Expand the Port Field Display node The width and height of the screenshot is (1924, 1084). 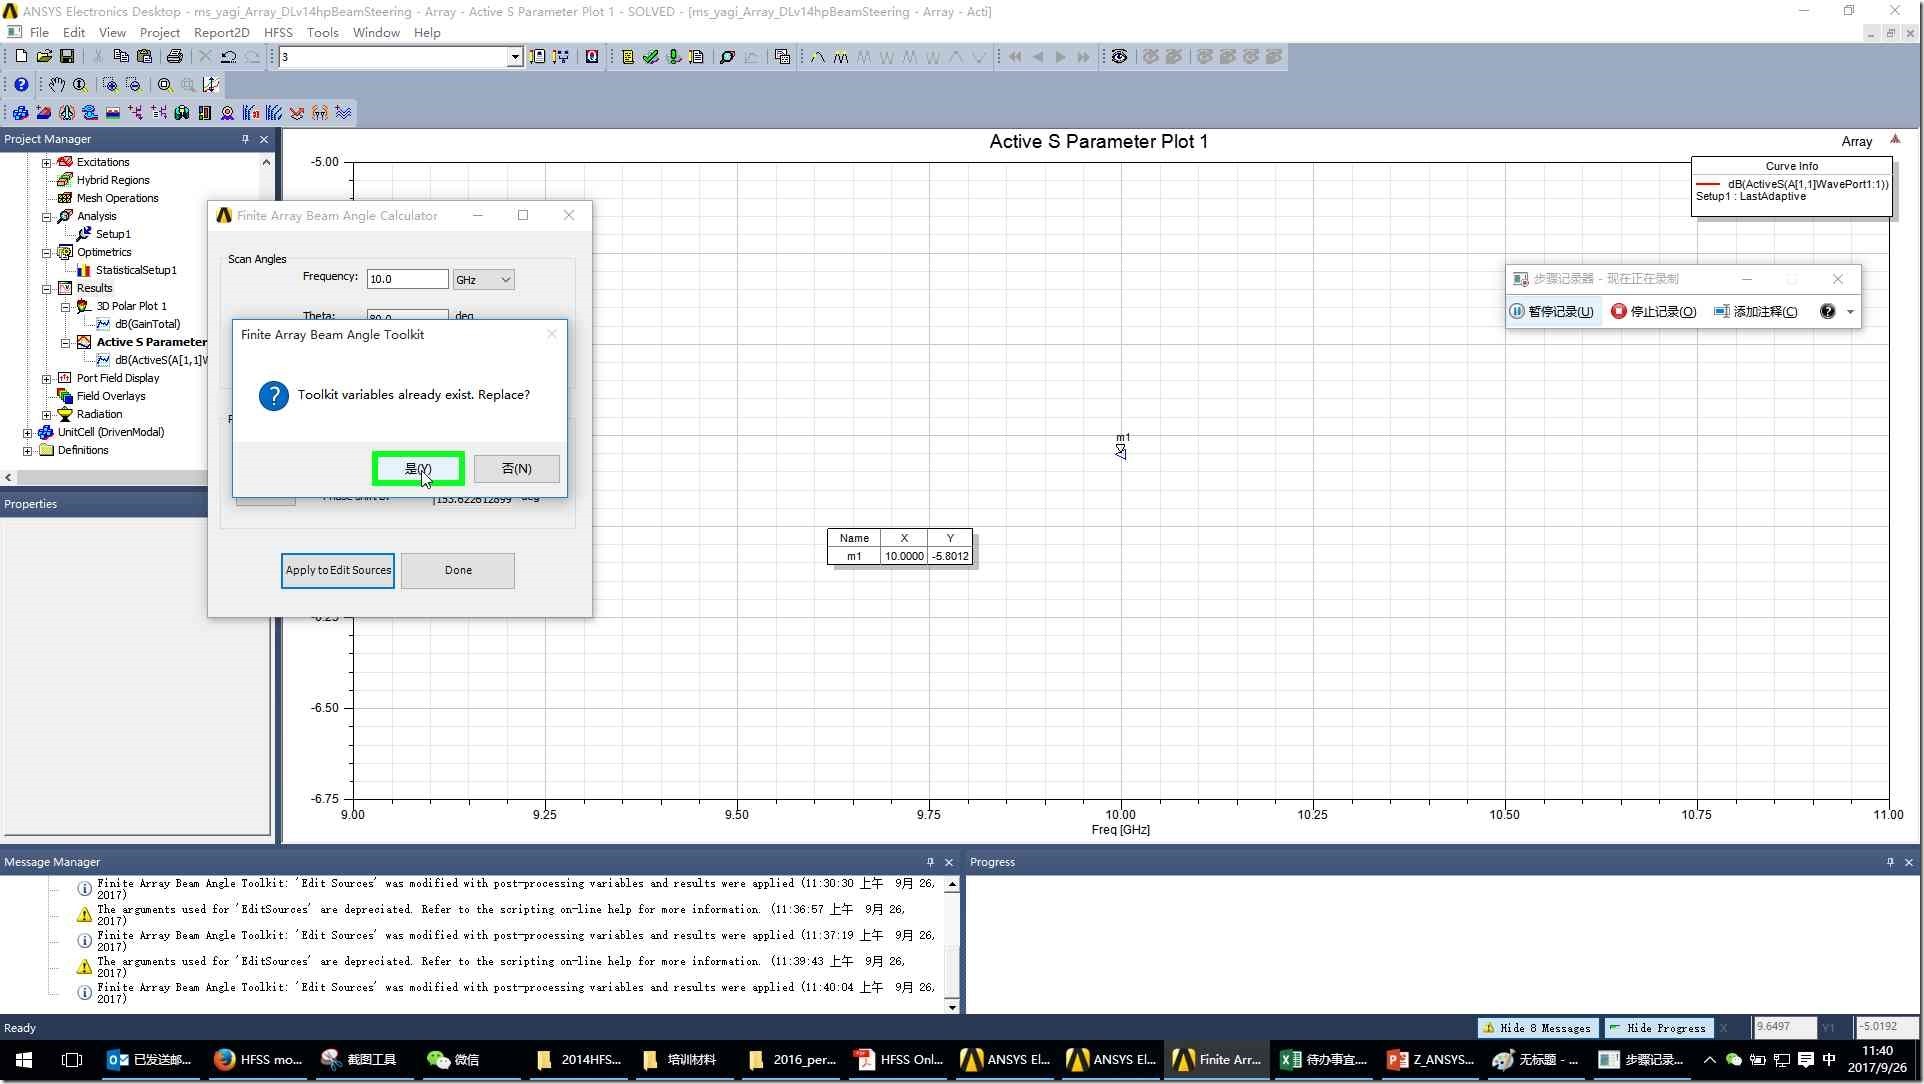click(46, 378)
